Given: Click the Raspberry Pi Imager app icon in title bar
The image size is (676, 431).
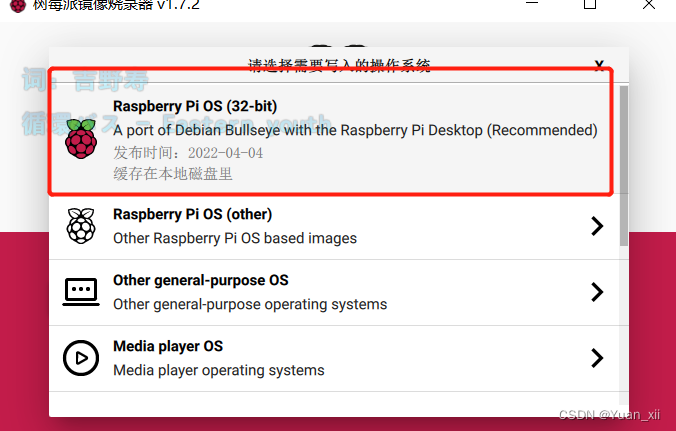Looking at the screenshot, I should [18, 6].
